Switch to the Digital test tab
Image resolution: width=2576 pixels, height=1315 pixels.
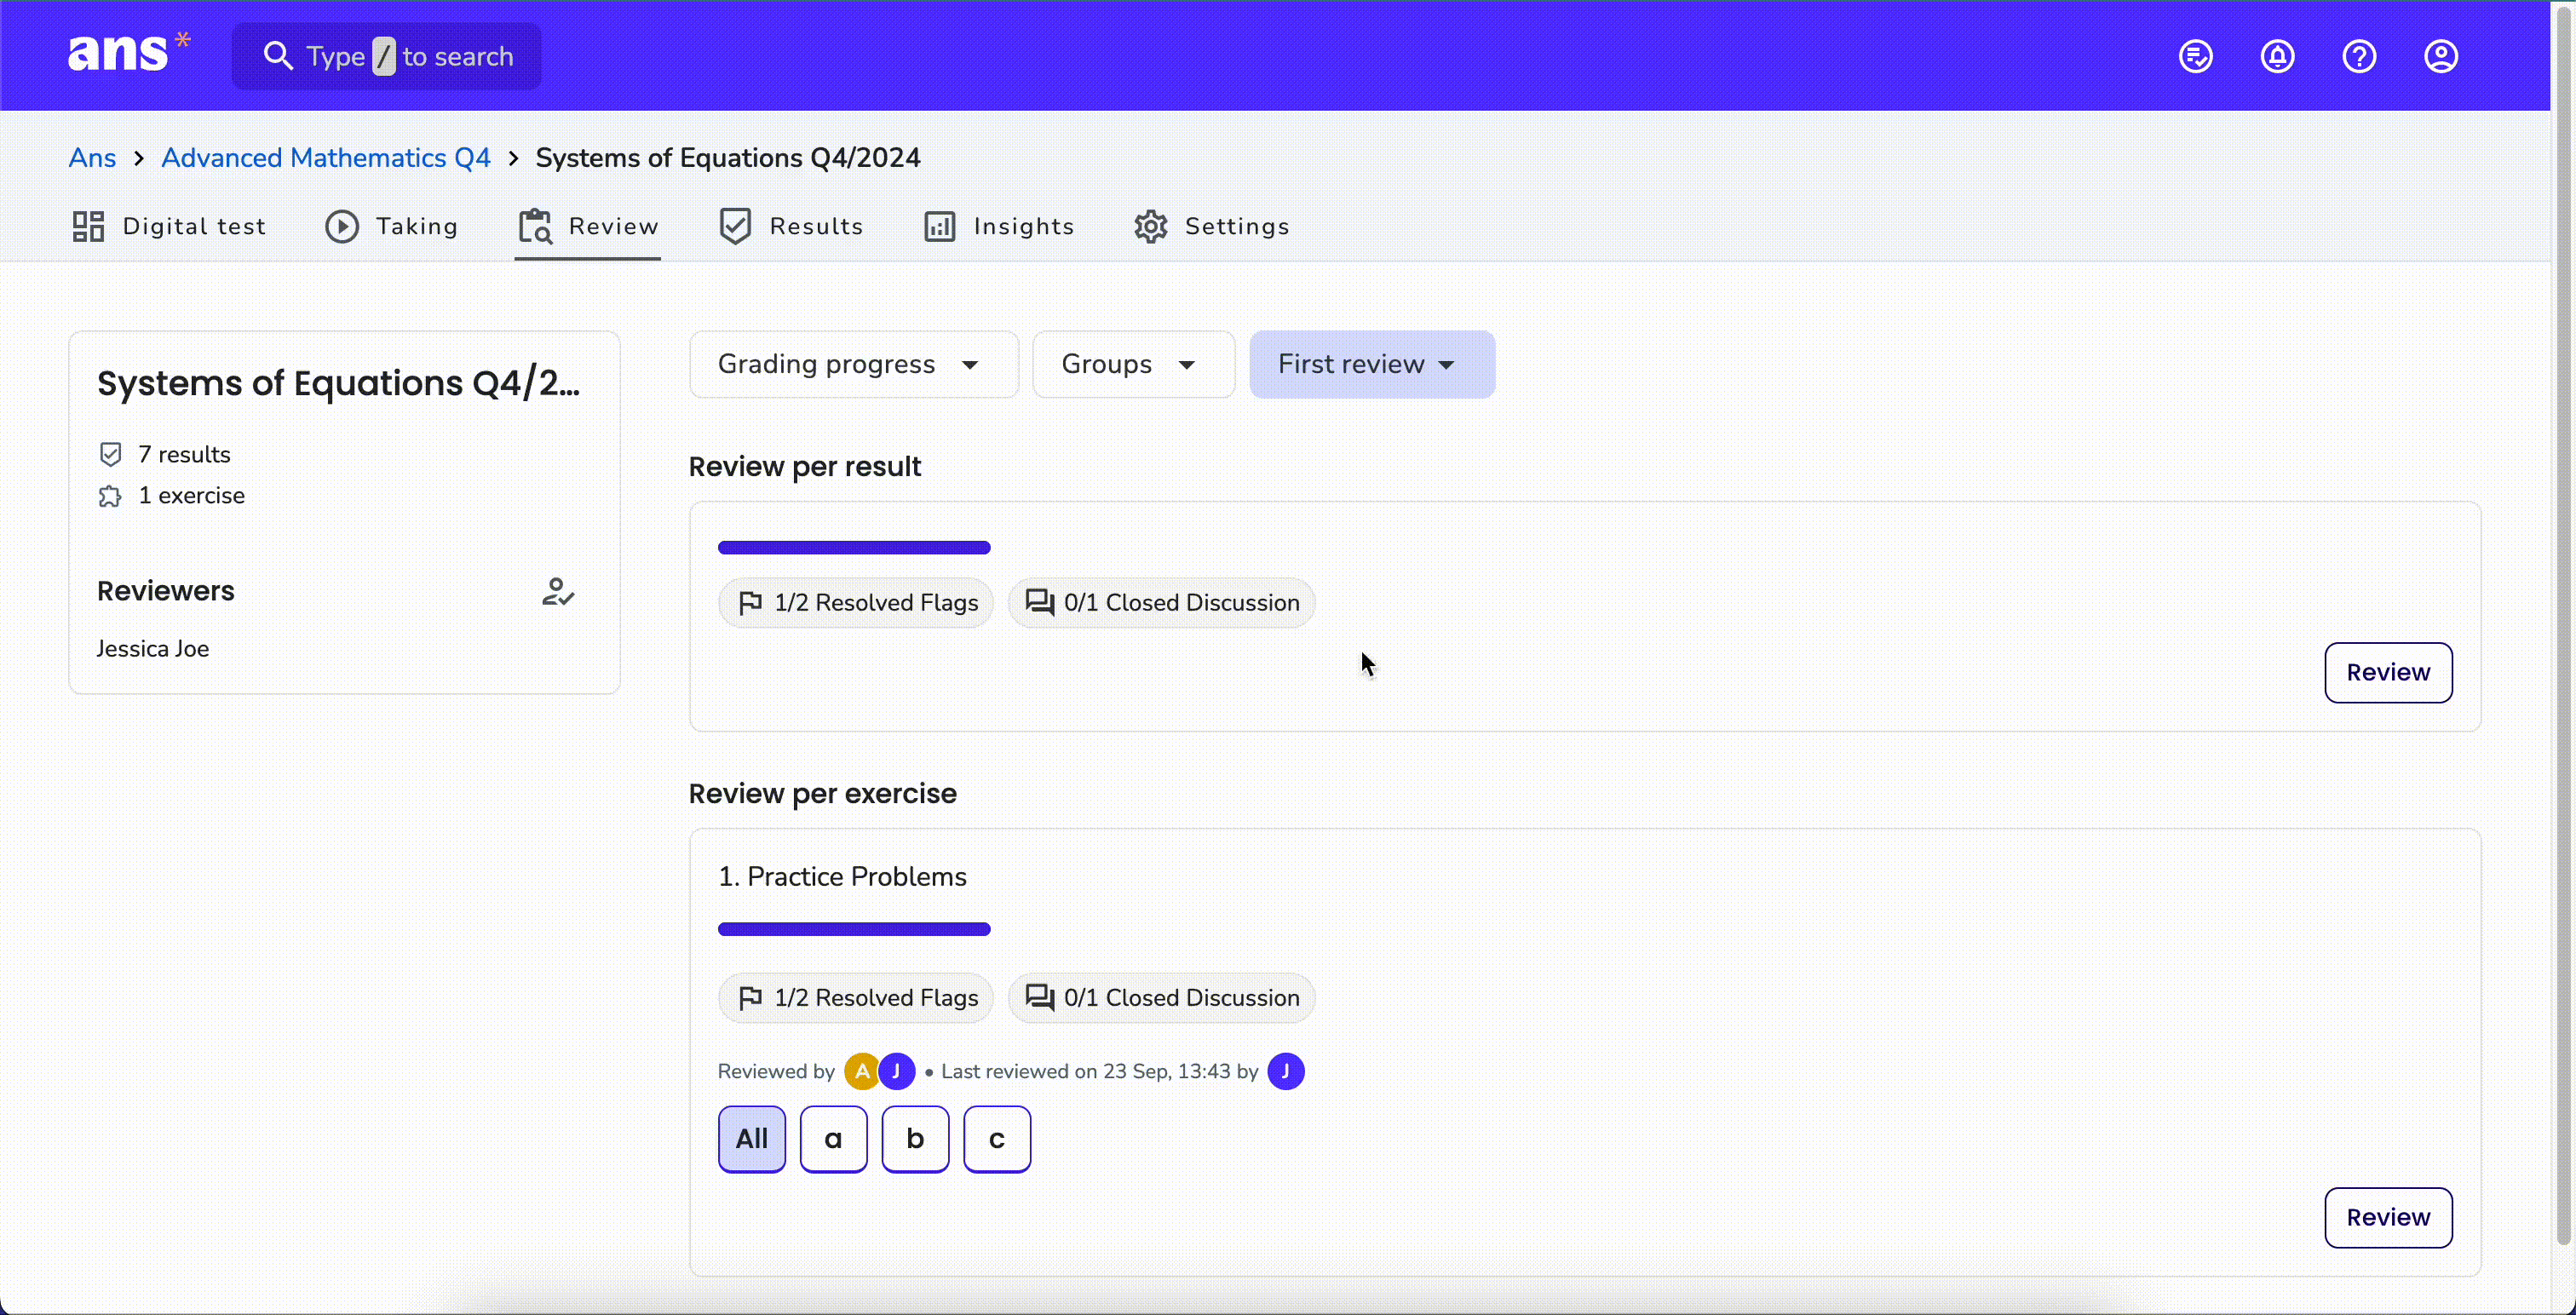click(169, 226)
